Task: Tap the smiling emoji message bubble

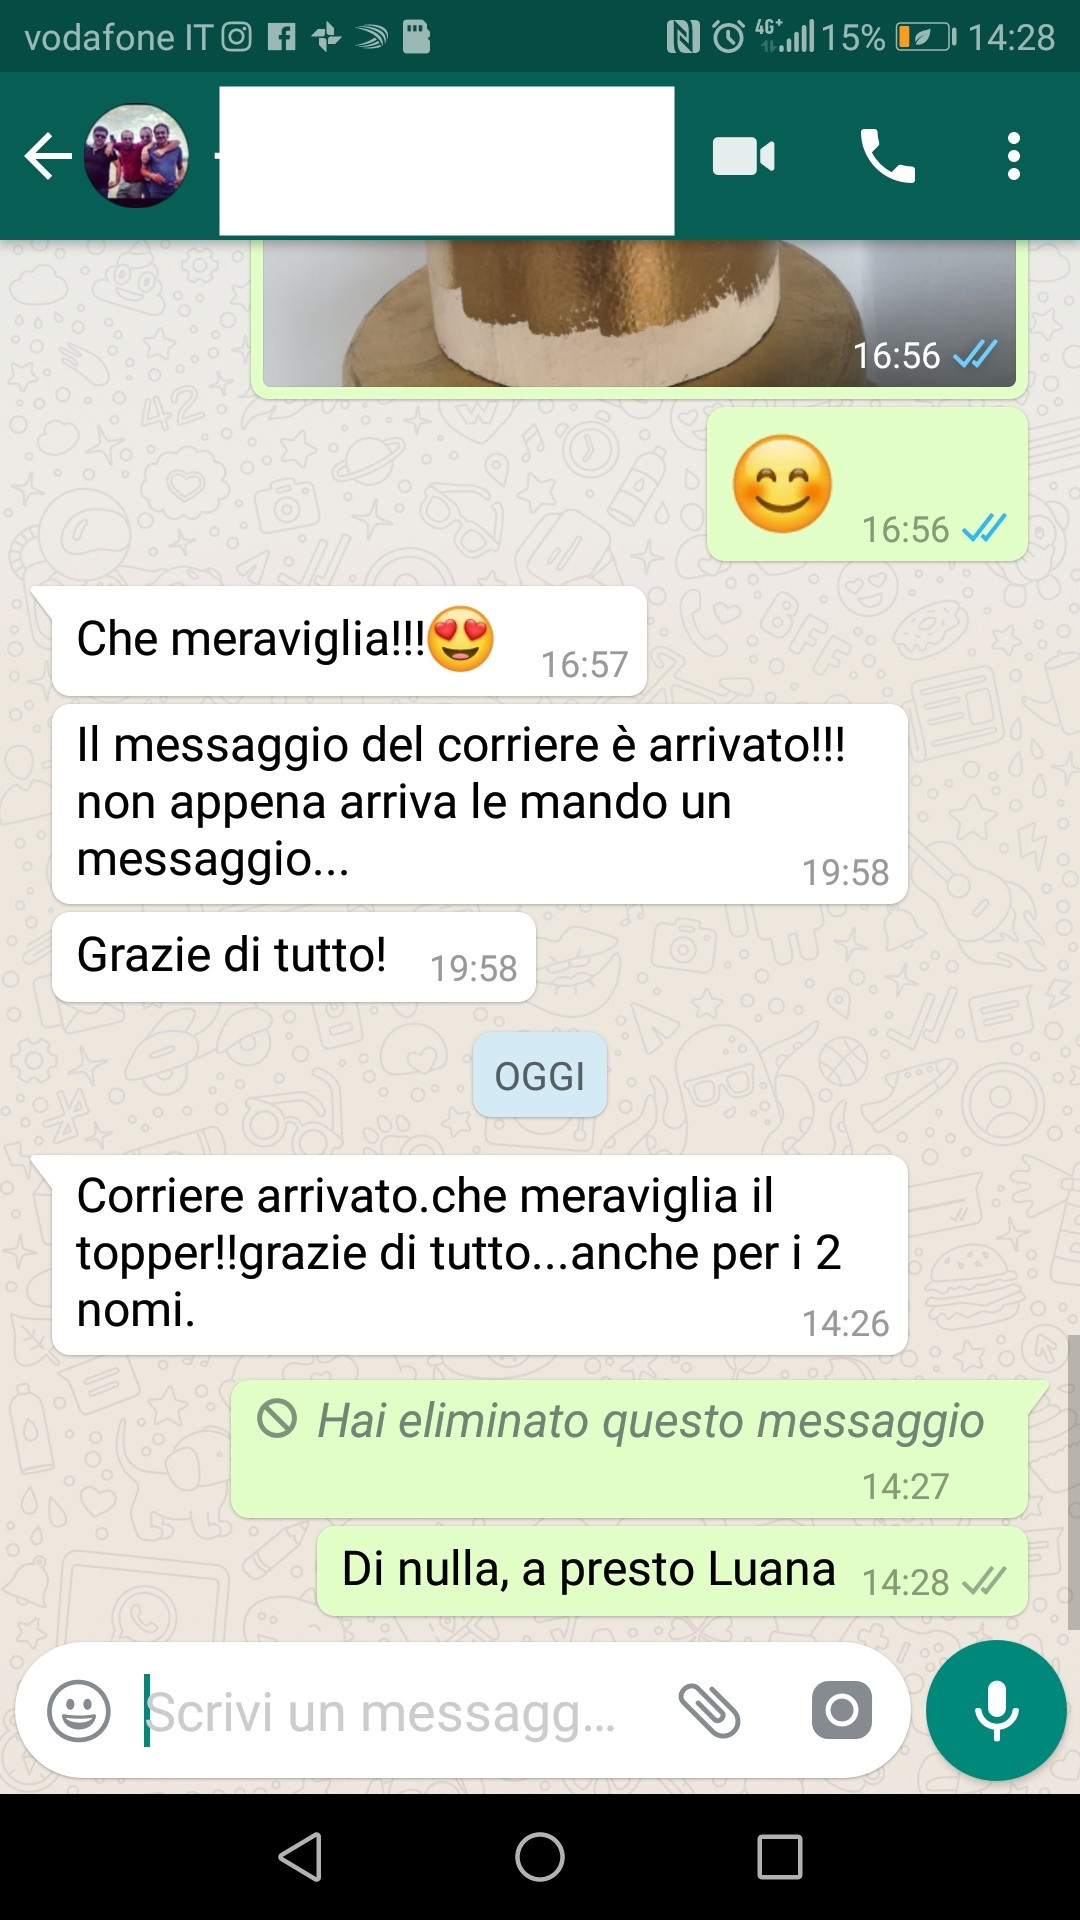Action: [868, 484]
